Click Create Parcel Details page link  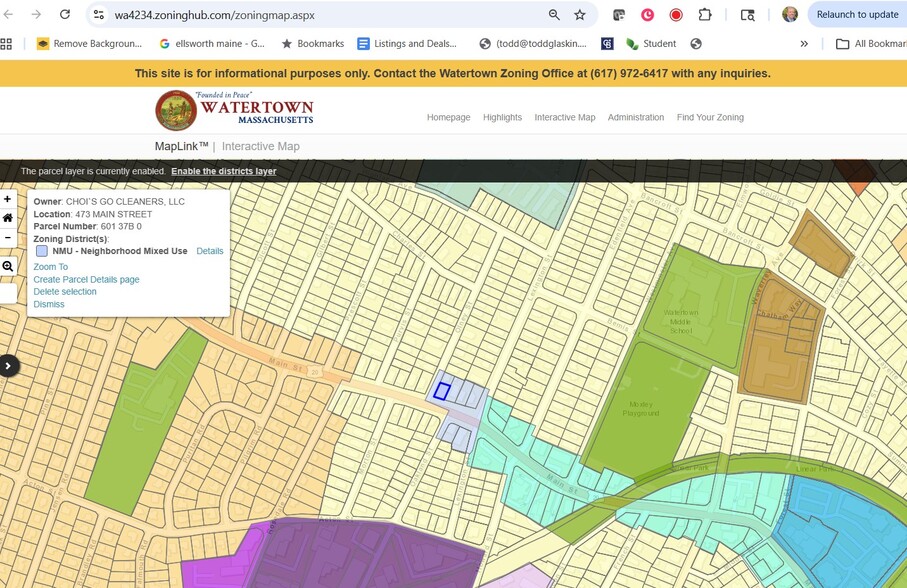click(86, 280)
